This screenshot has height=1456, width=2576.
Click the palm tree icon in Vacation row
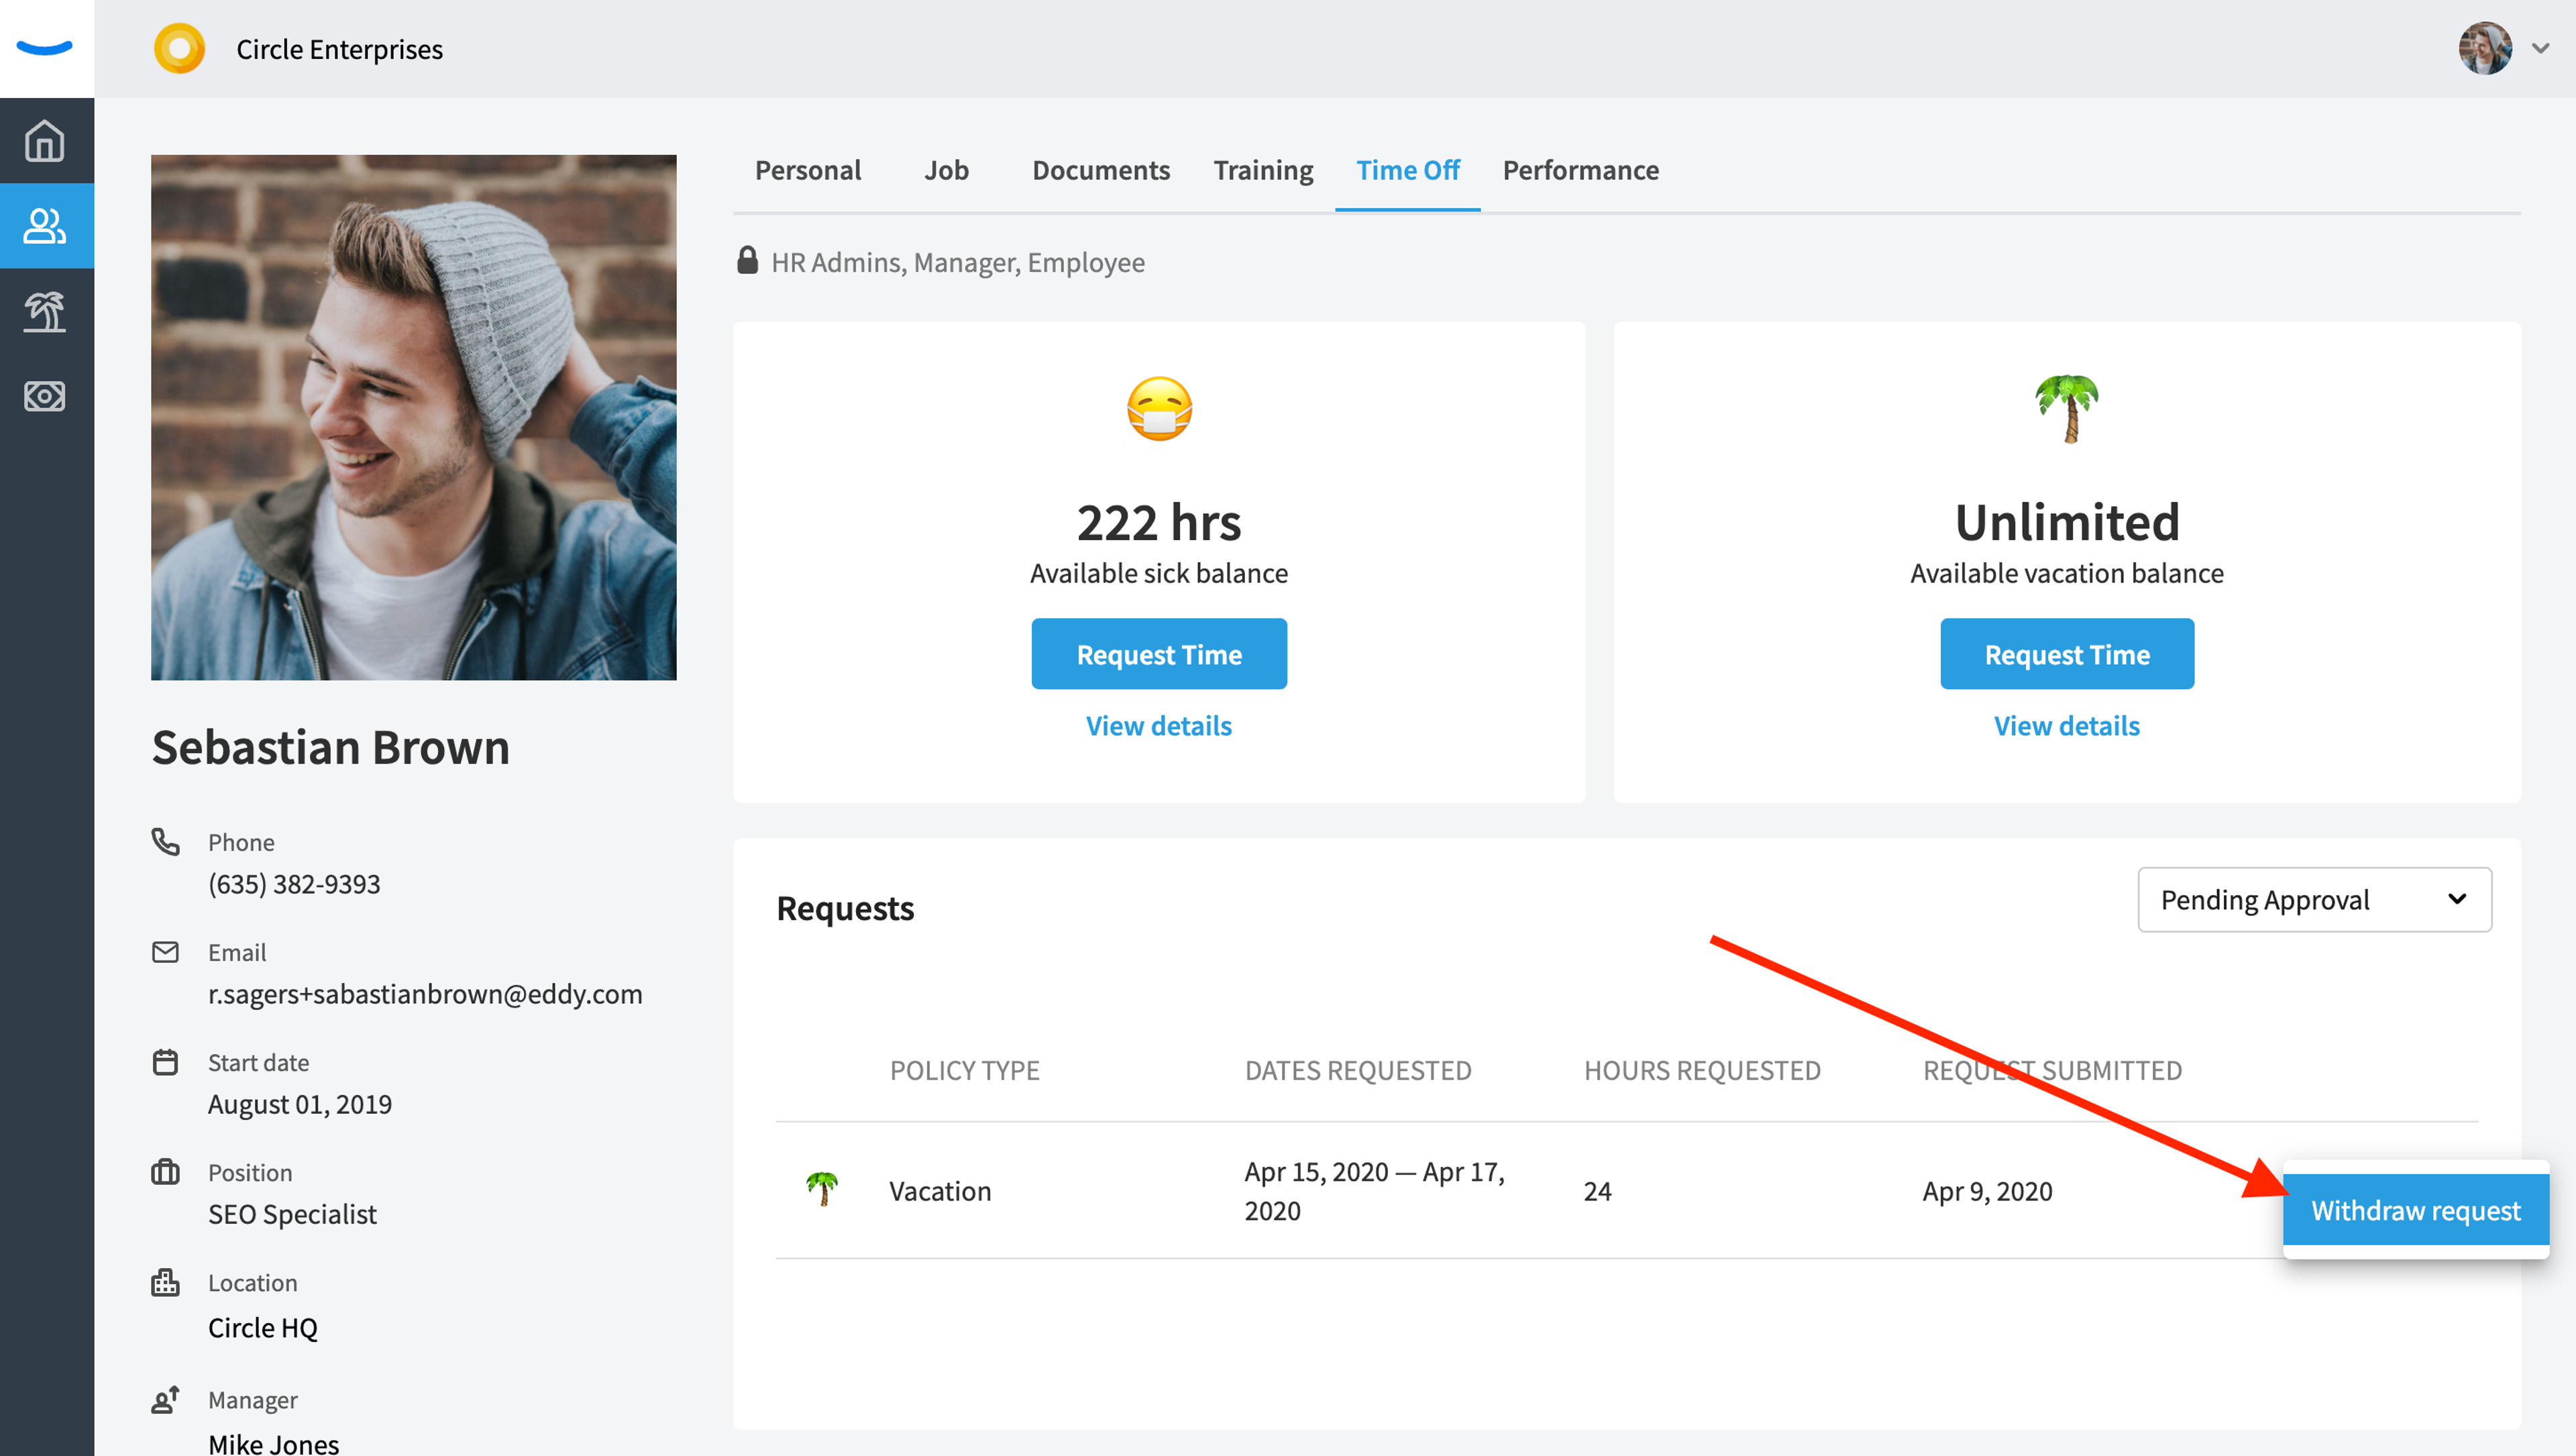(822, 1188)
